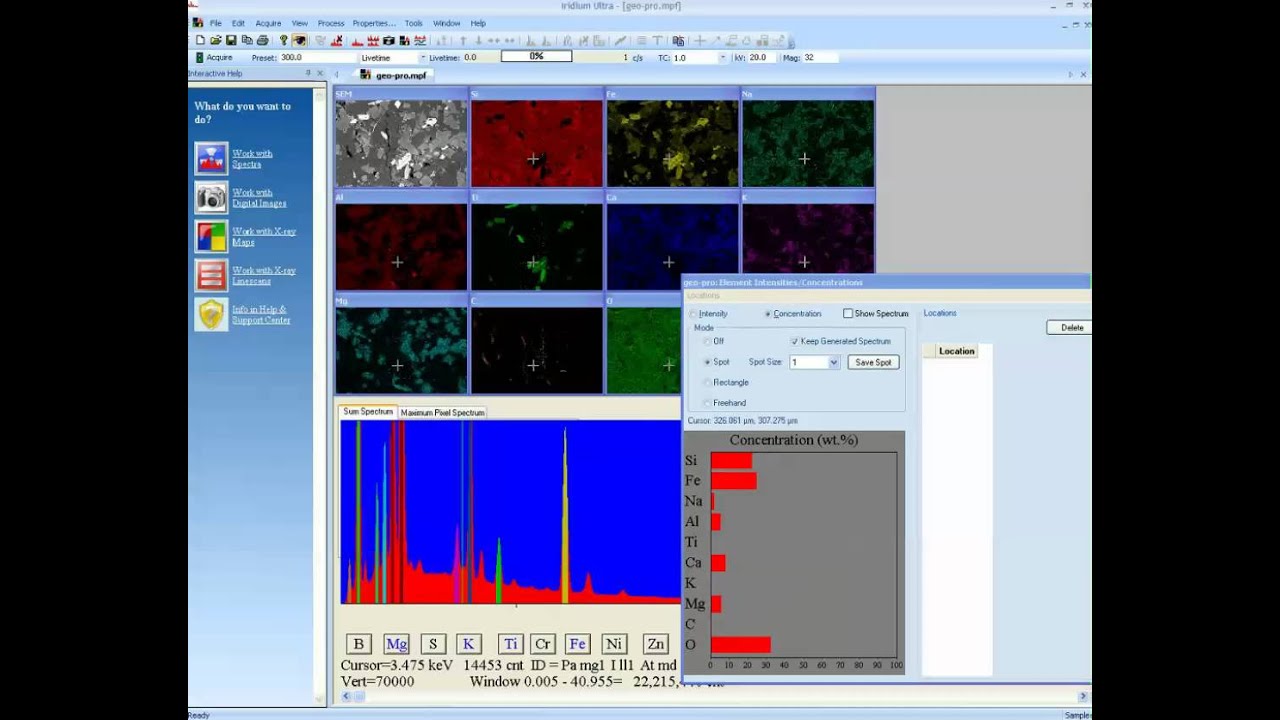
Task: Click the Ti element button
Action: click(511, 644)
